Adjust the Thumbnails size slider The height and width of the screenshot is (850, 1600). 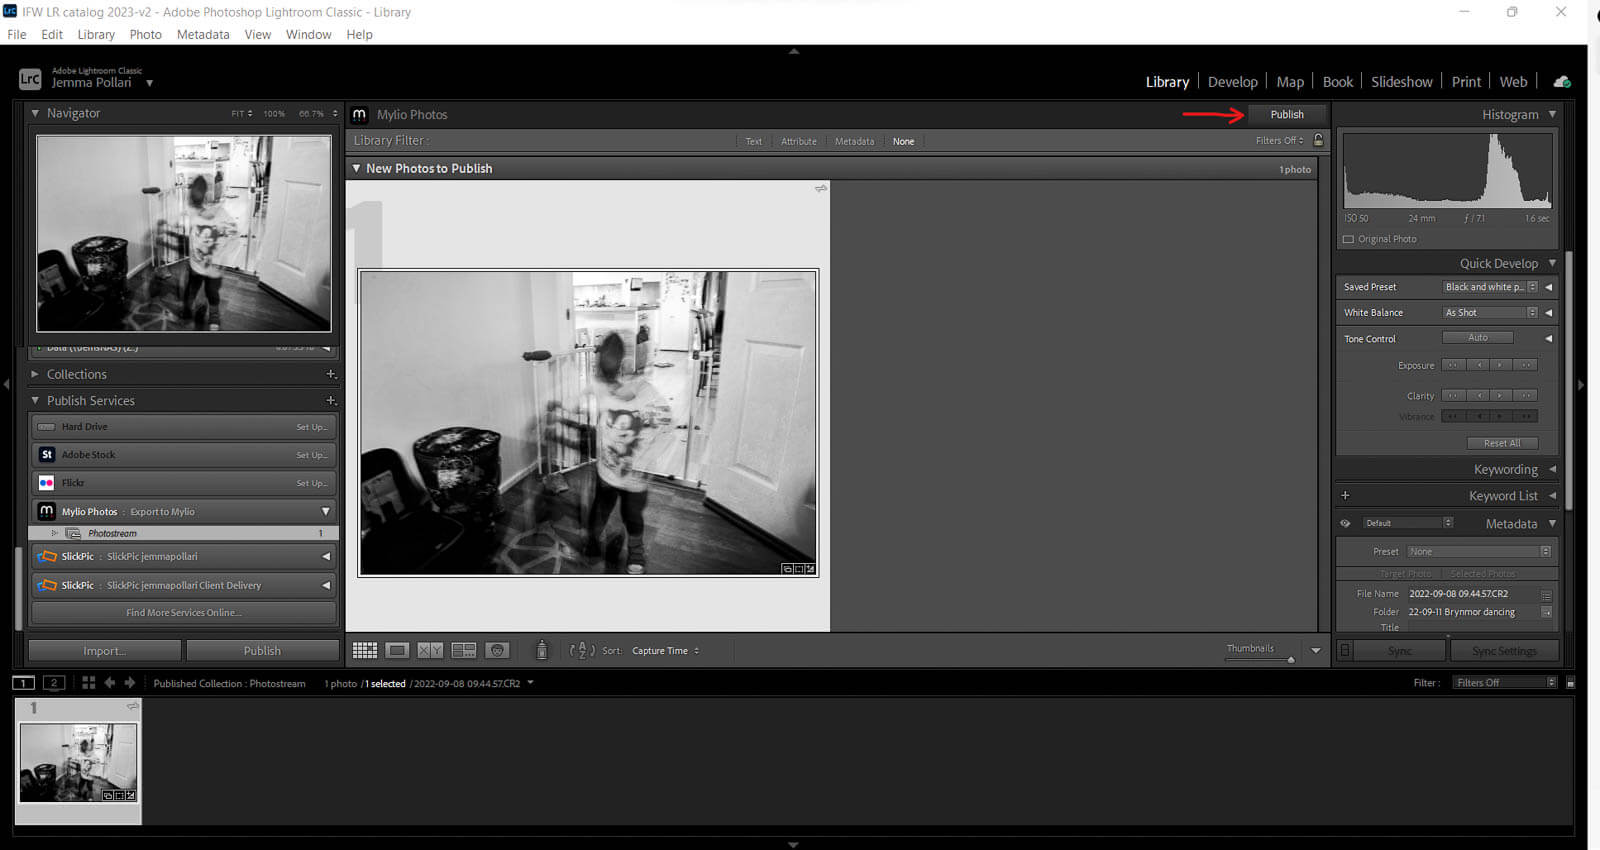point(1290,660)
